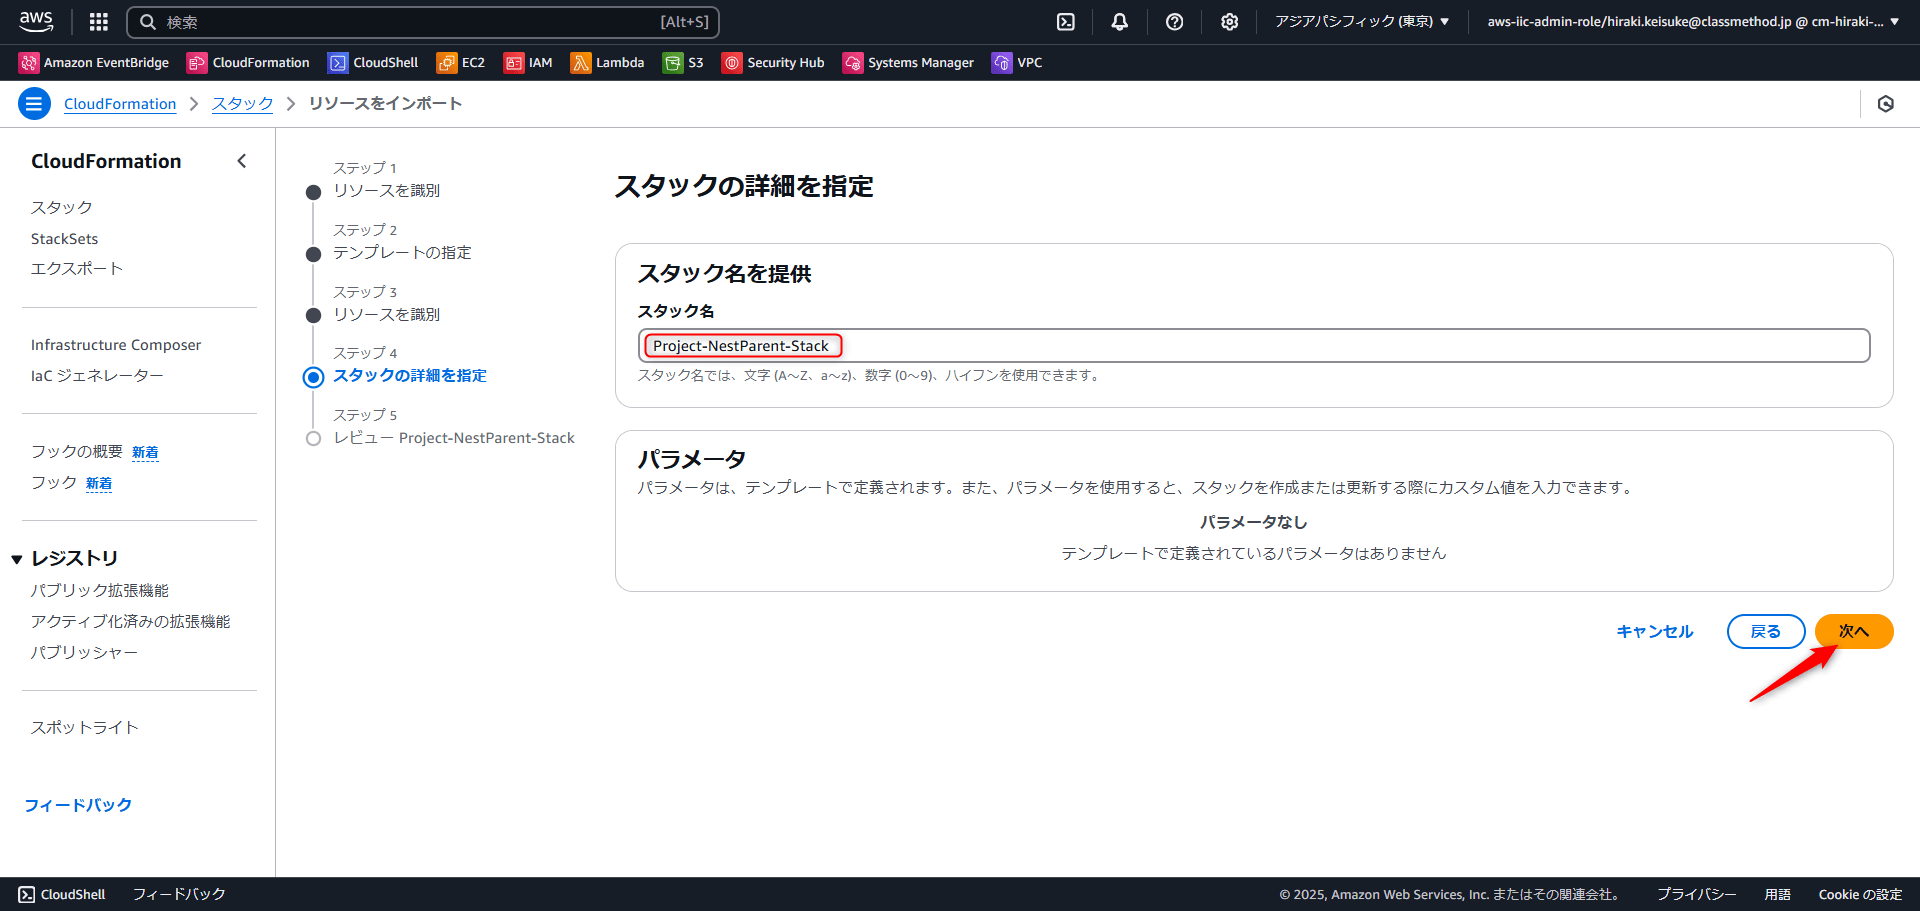Select step 5 レビュー Project-NestParent-Stack
This screenshot has width=1920, height=911.
pyautogui.click(x=454, y=438)
